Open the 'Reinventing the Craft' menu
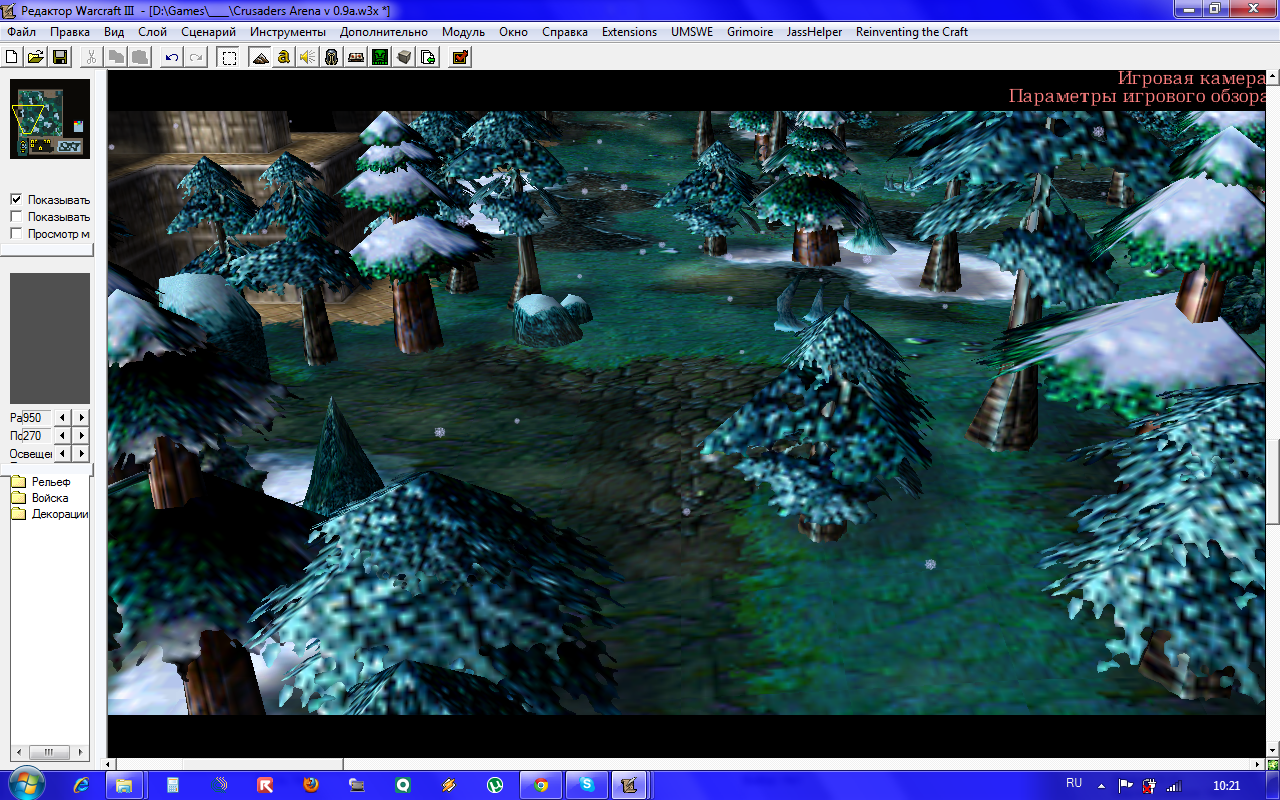 pyautogui.click(x=912, y=32)
